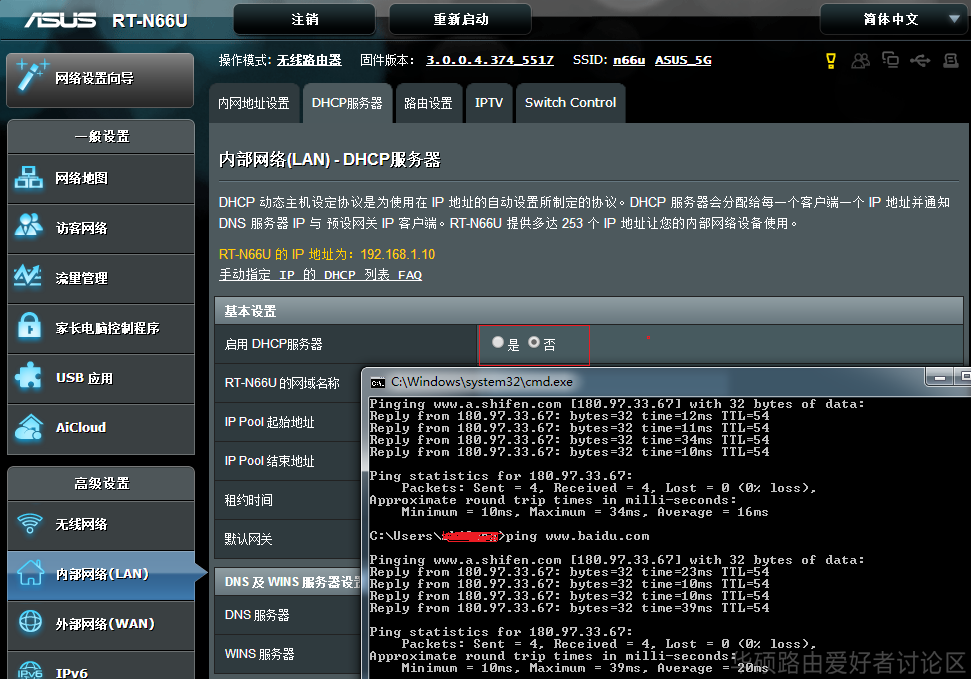This screenshot has width=971, height=679.
Task: Click the 无线网络 wireless signal icon
Action: [30, 523]
